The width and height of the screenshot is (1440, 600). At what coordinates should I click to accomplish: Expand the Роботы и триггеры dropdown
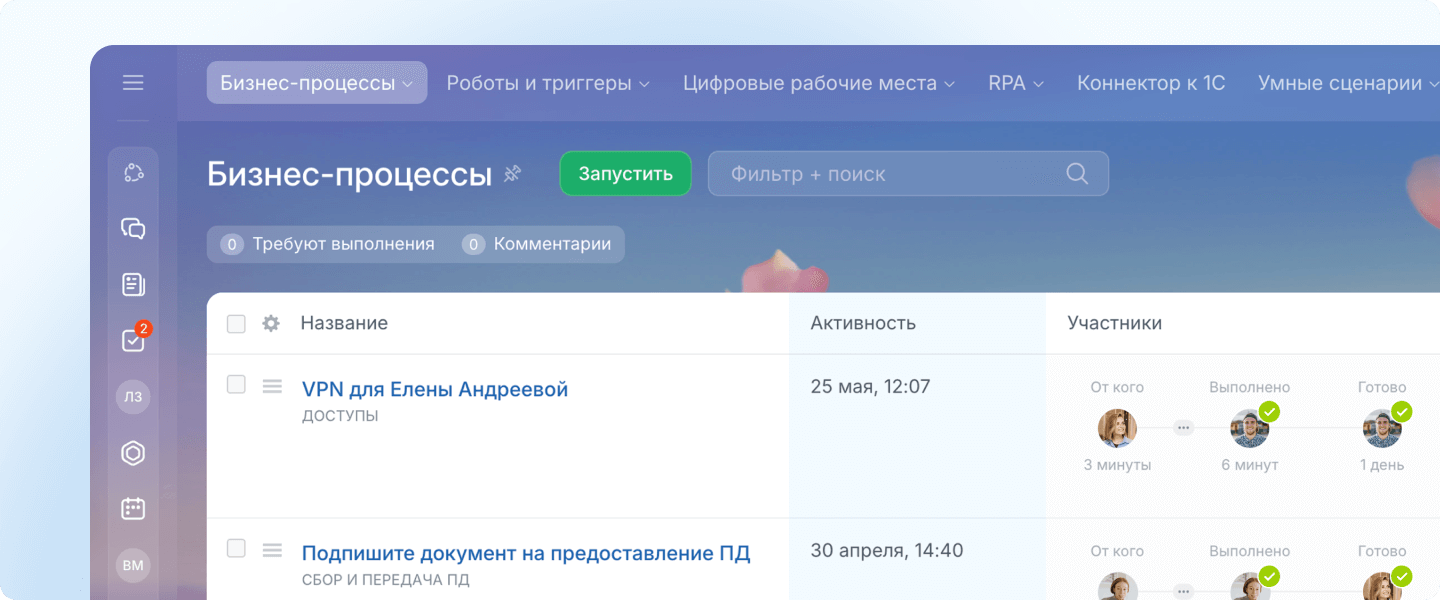(548, 83)
